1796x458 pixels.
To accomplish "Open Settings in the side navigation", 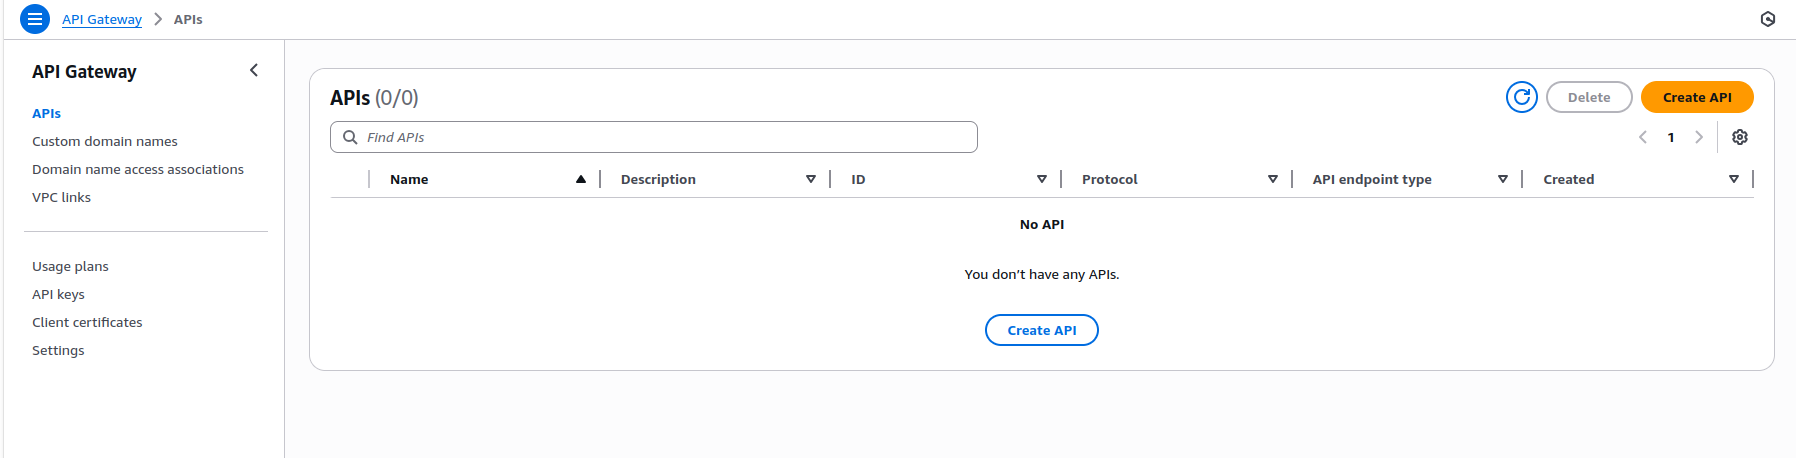I will point(58,350).
